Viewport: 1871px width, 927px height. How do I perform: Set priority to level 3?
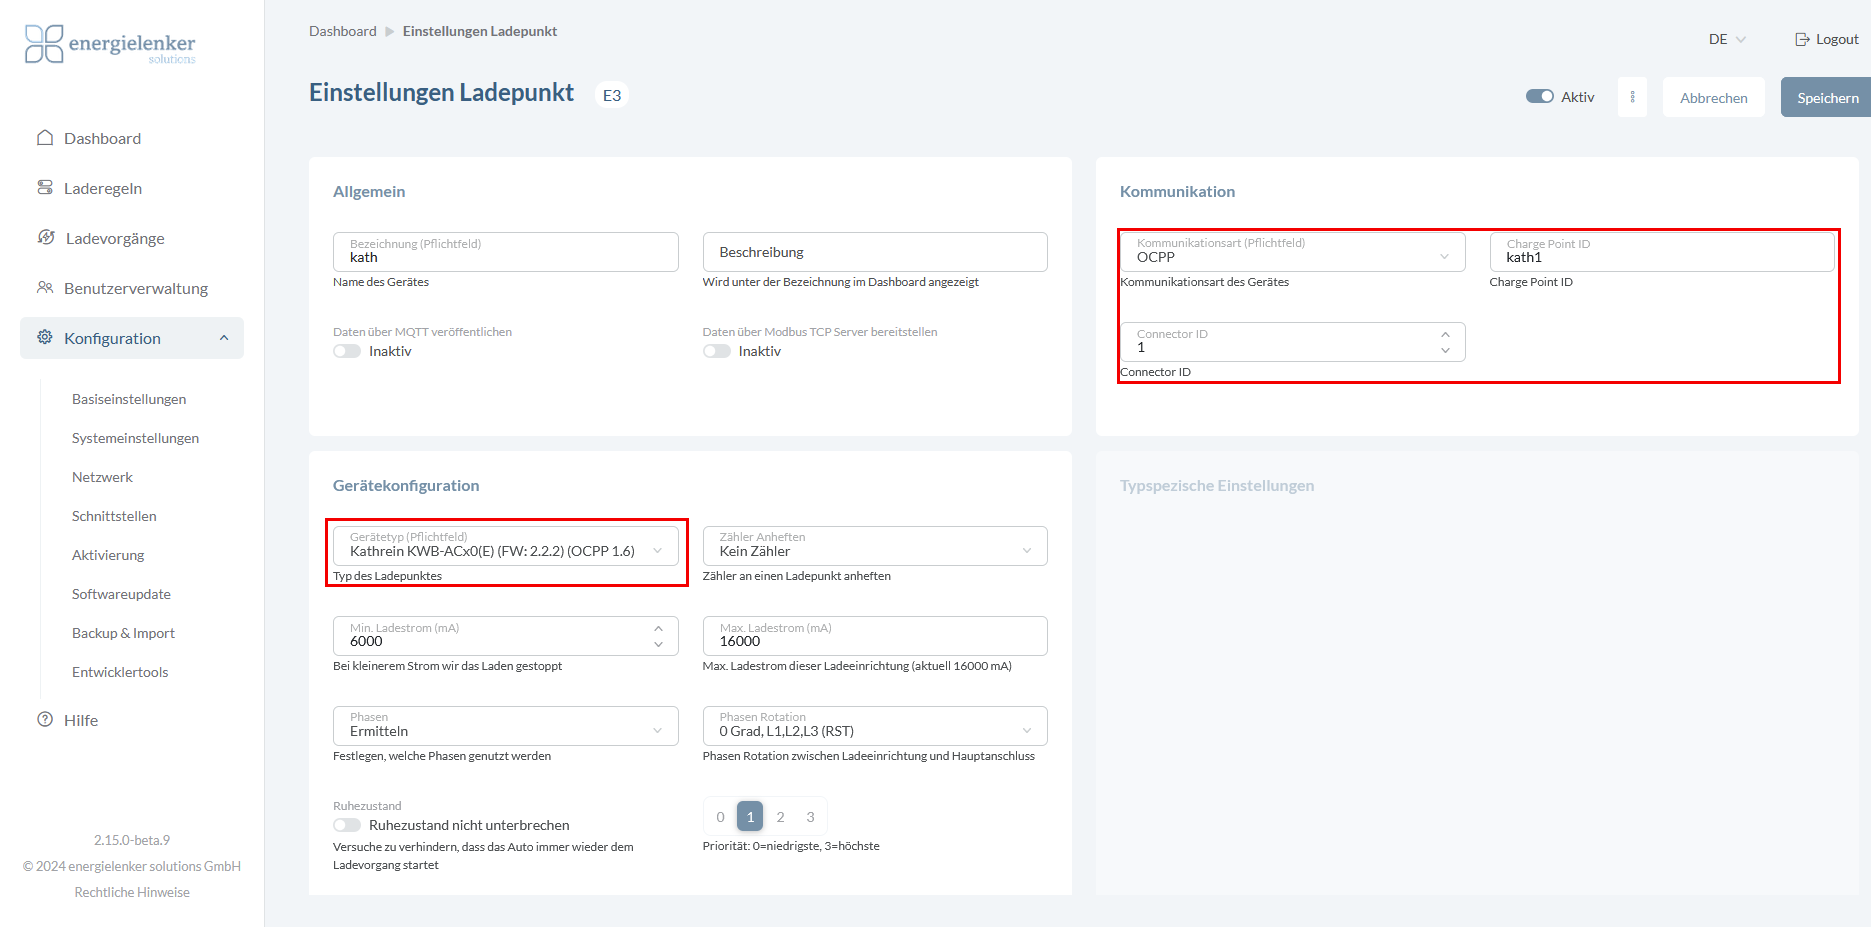tap(810, 817)
